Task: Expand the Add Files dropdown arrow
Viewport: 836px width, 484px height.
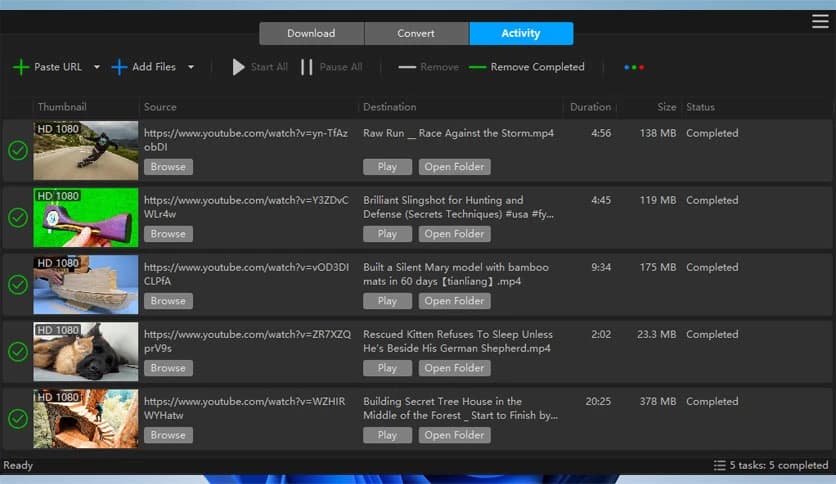Action: tap(191, 67)
